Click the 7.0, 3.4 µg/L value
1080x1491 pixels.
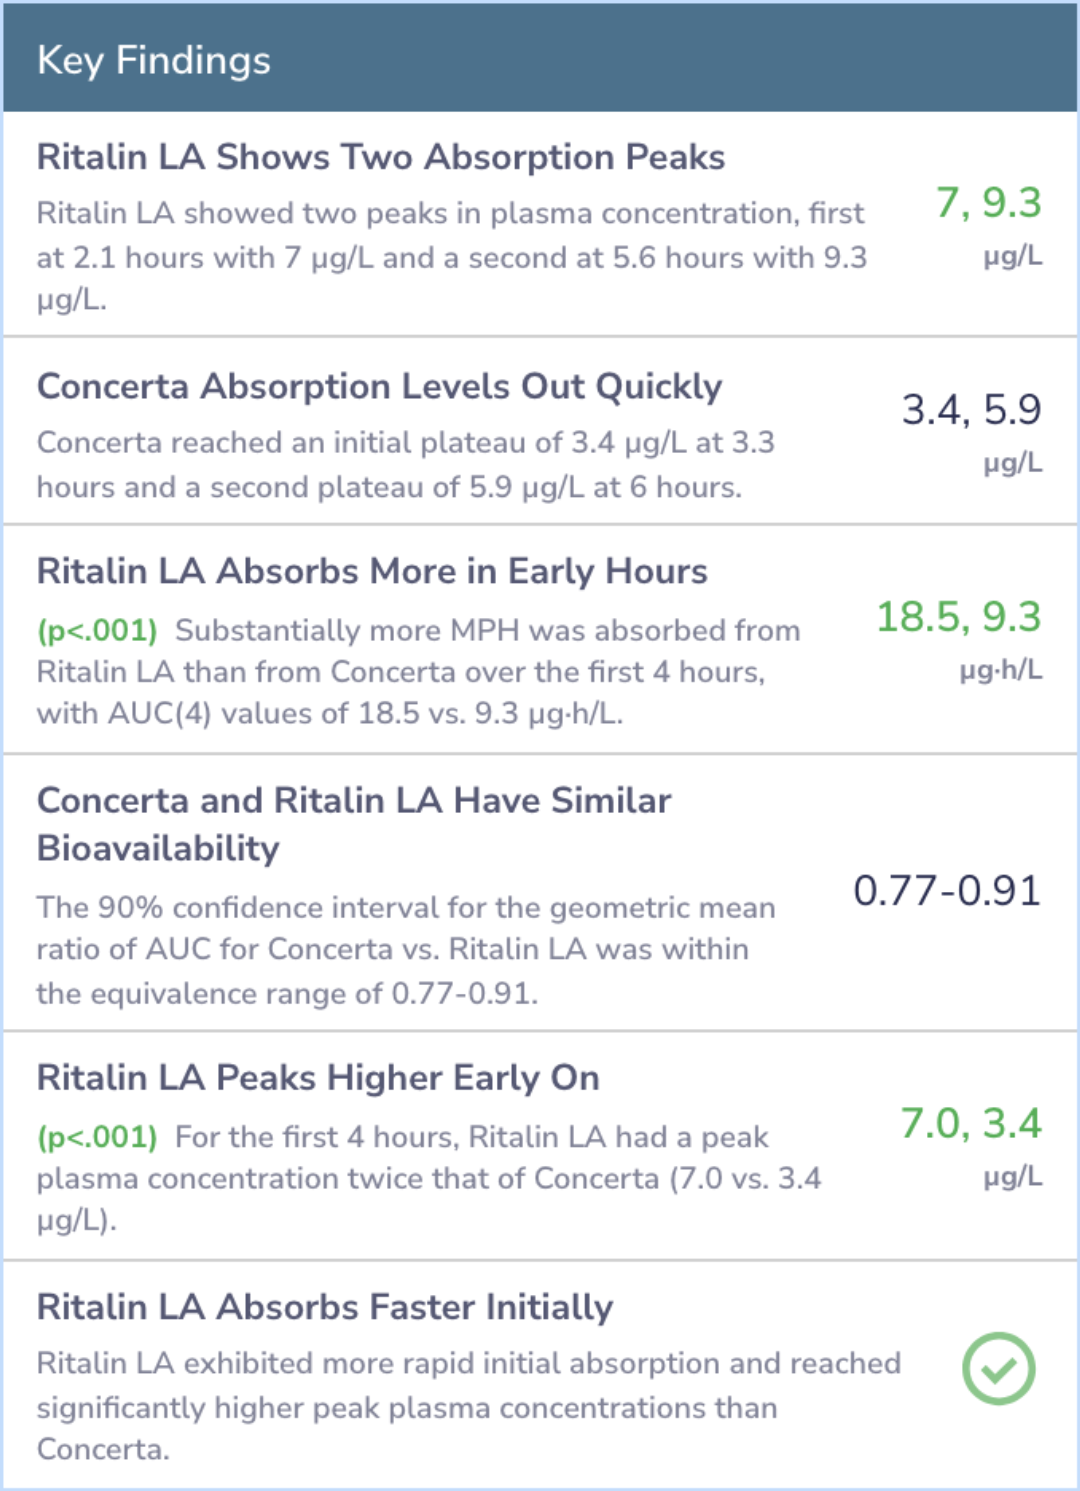(x=971, y=1147)
